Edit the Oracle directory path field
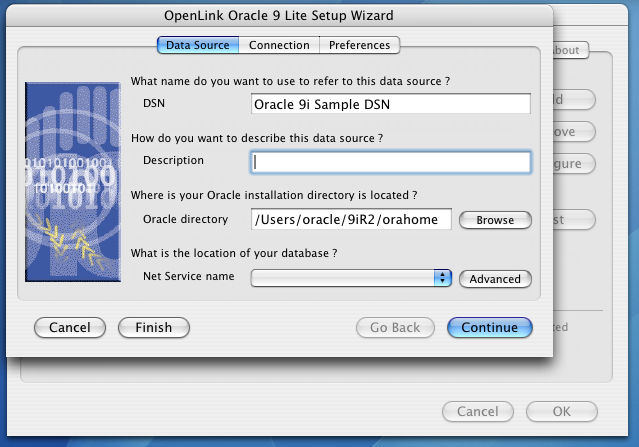This screenshot has width=639, height=447. (x=351, y=219)
